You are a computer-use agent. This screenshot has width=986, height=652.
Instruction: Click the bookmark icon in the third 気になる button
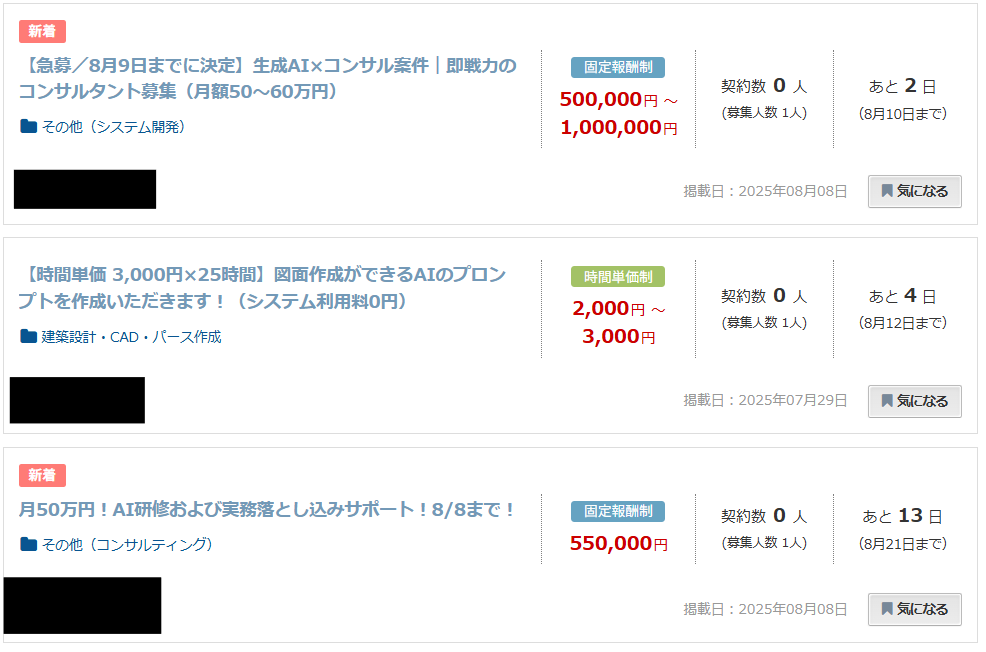[886, 609]
